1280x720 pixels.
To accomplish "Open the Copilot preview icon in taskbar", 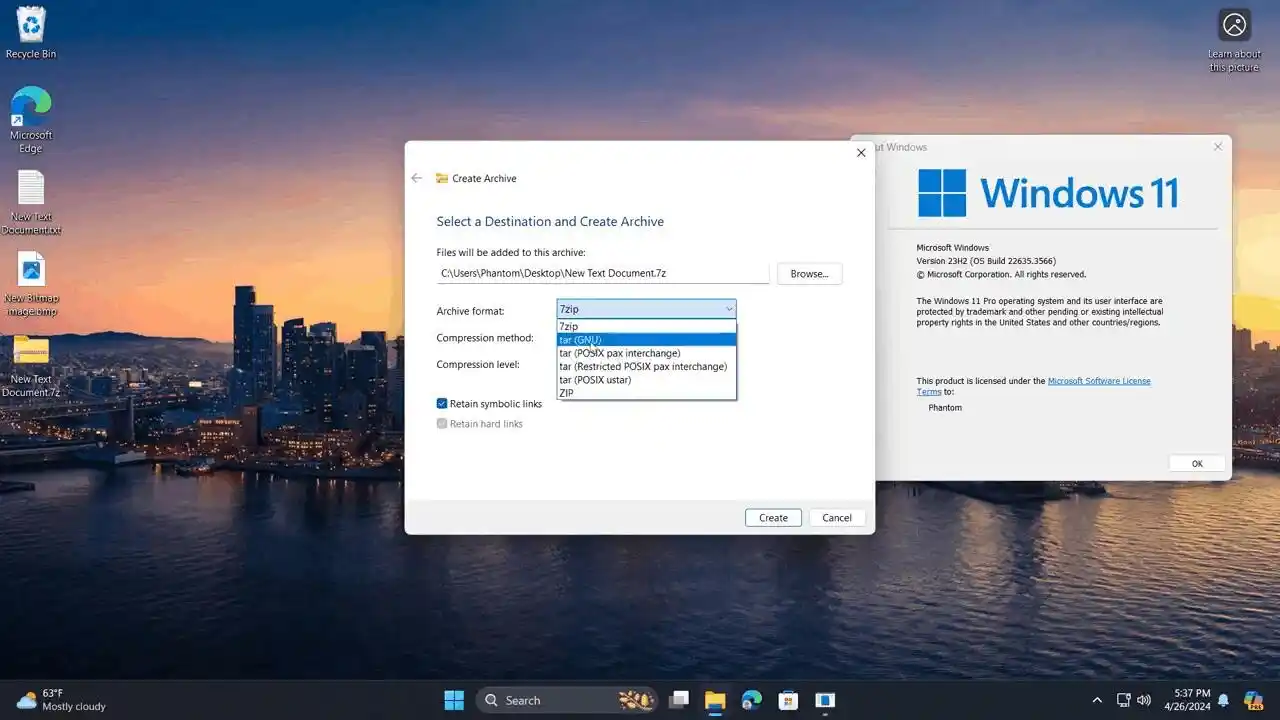I will (1253, 700).
